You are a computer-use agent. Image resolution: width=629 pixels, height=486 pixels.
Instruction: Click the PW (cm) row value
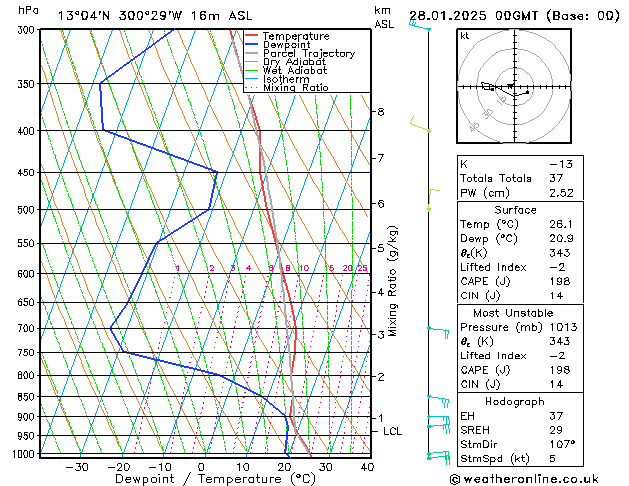(x=561, y=193)
